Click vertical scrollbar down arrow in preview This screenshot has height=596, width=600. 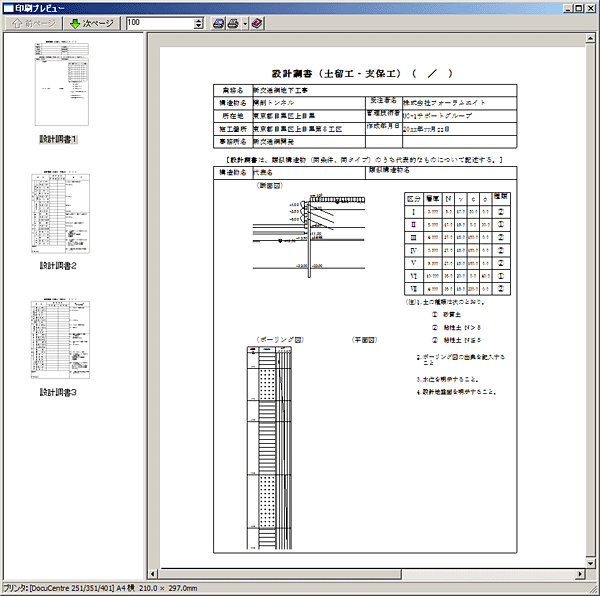coord(590,563)
